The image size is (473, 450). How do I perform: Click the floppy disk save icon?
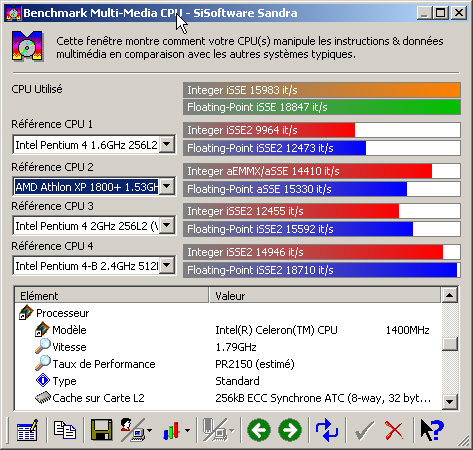click(101, 430)
